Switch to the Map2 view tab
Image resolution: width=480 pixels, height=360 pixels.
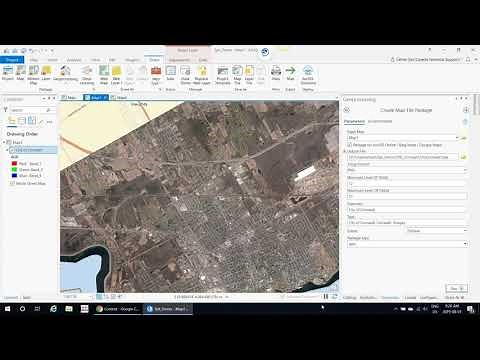coord(119,98)
